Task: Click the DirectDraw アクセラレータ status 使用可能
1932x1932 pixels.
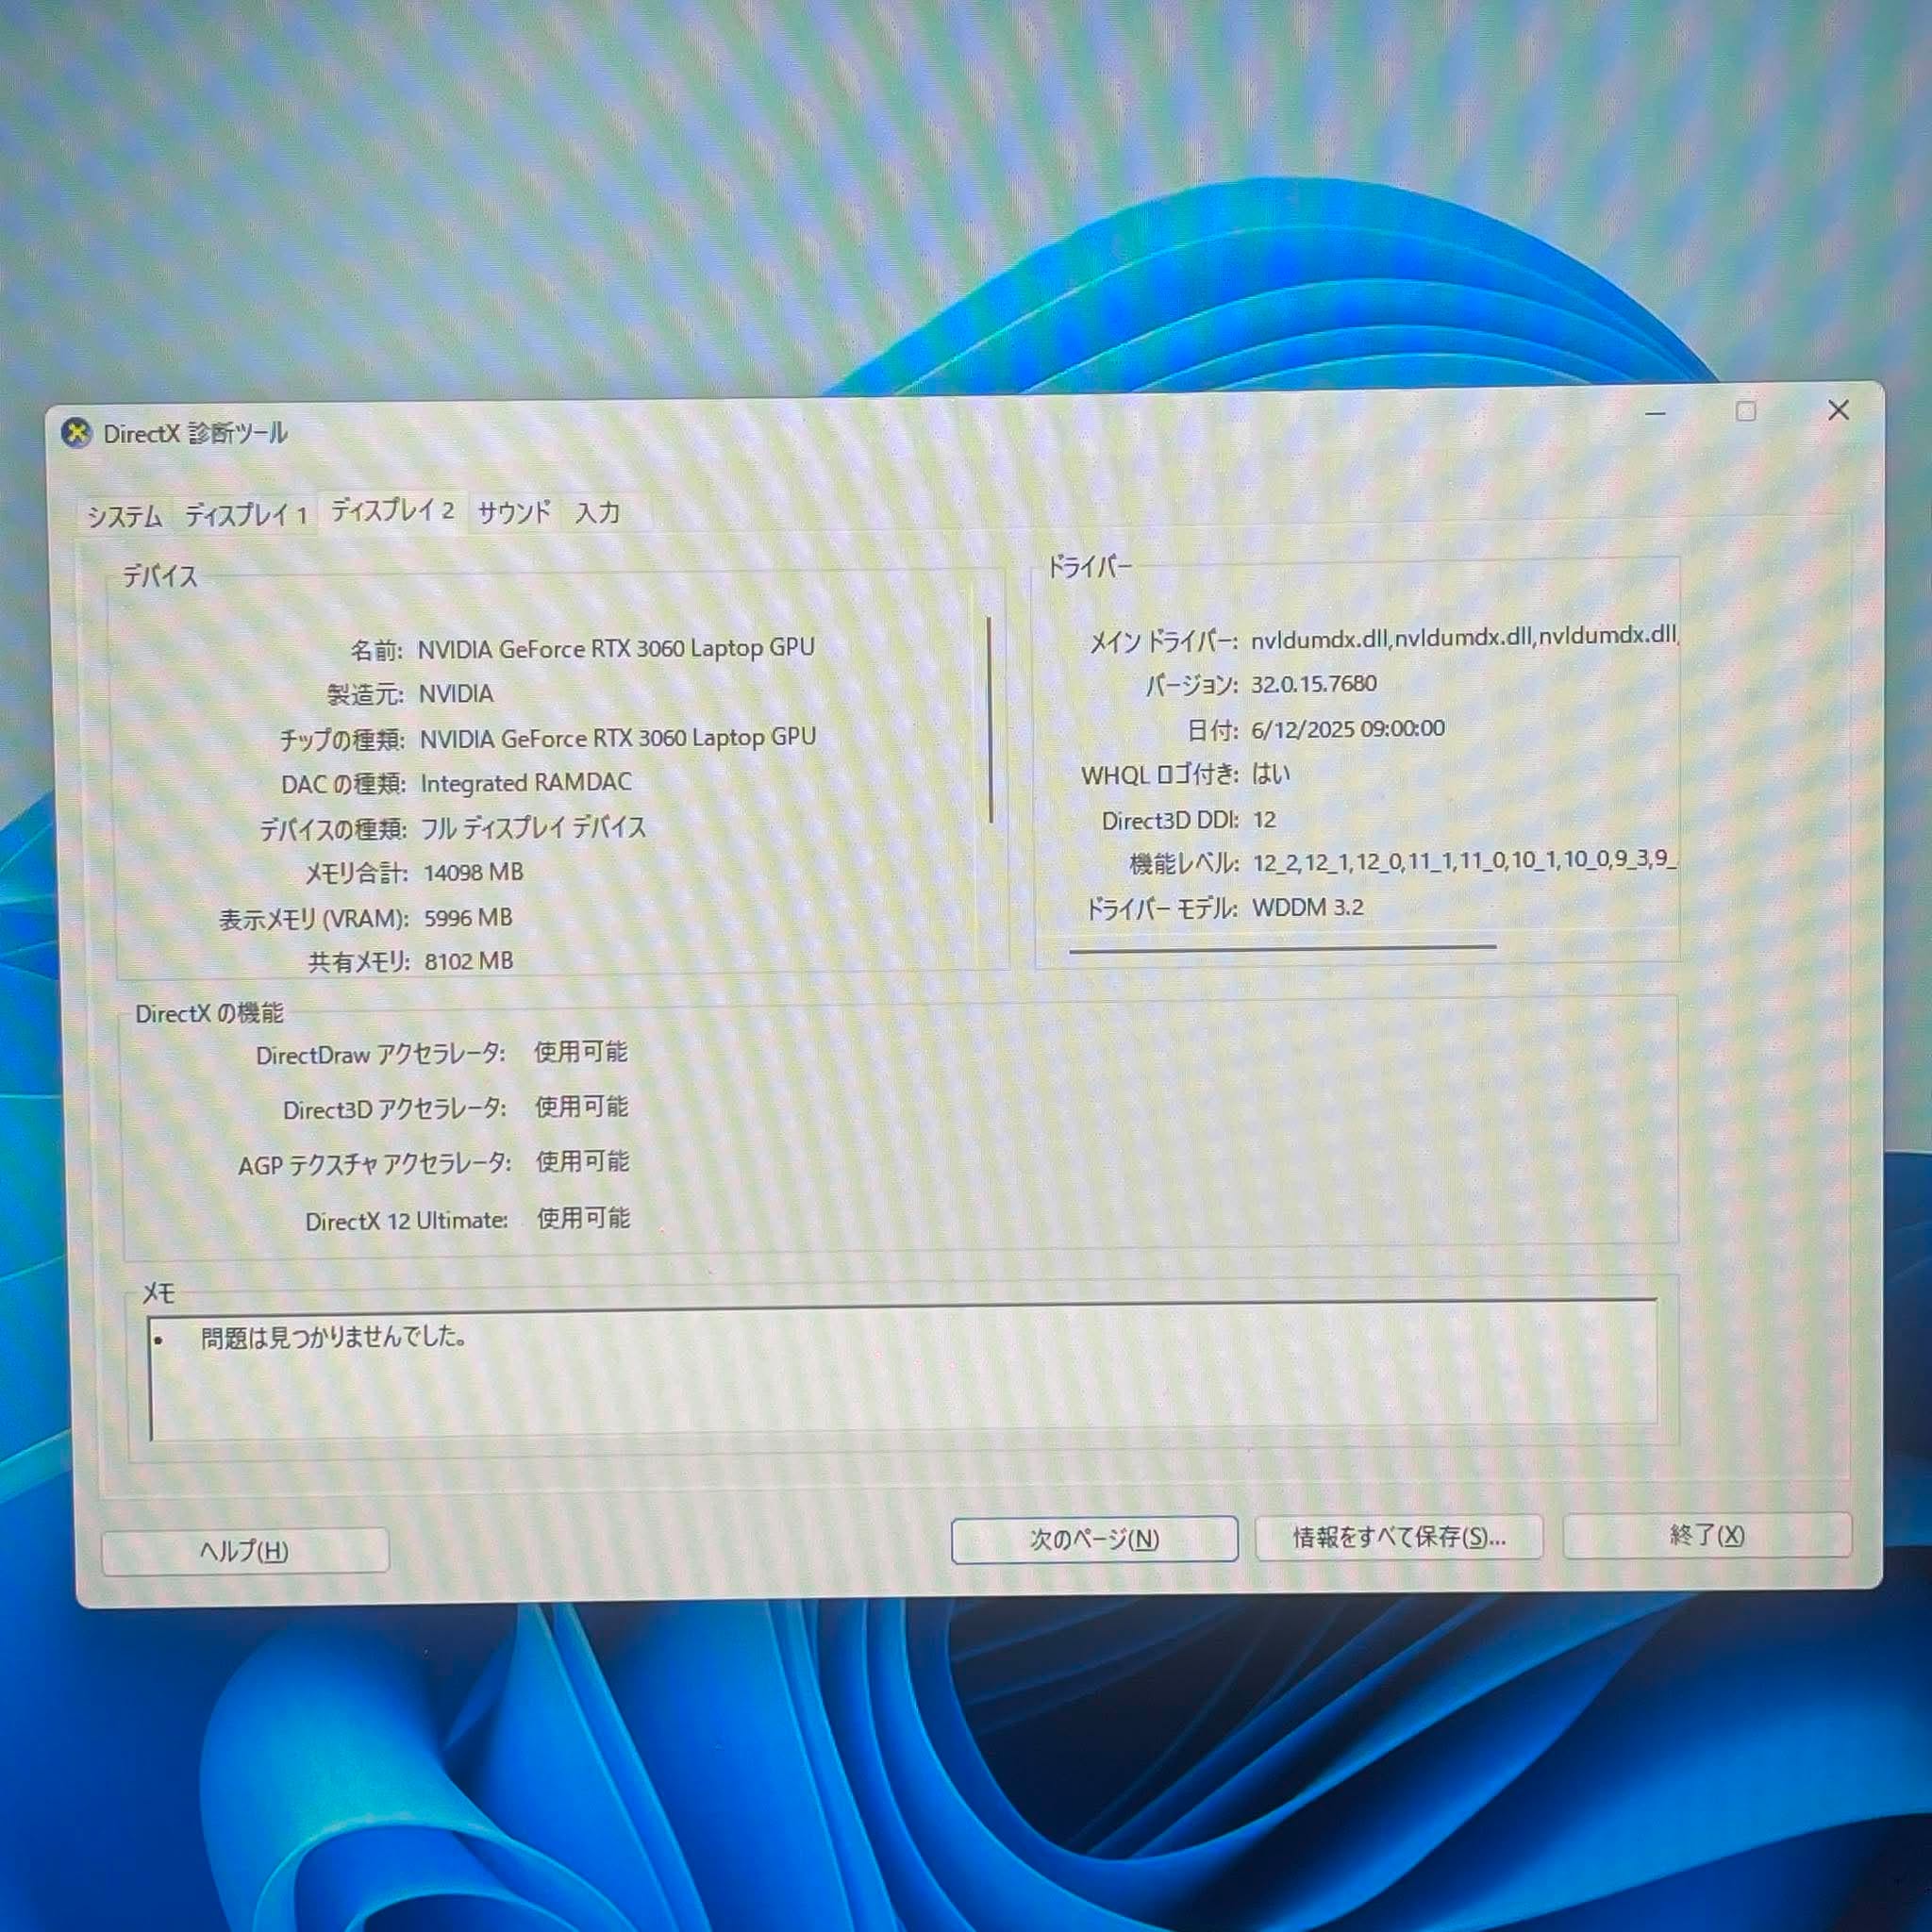Action: click(581, 1052)
